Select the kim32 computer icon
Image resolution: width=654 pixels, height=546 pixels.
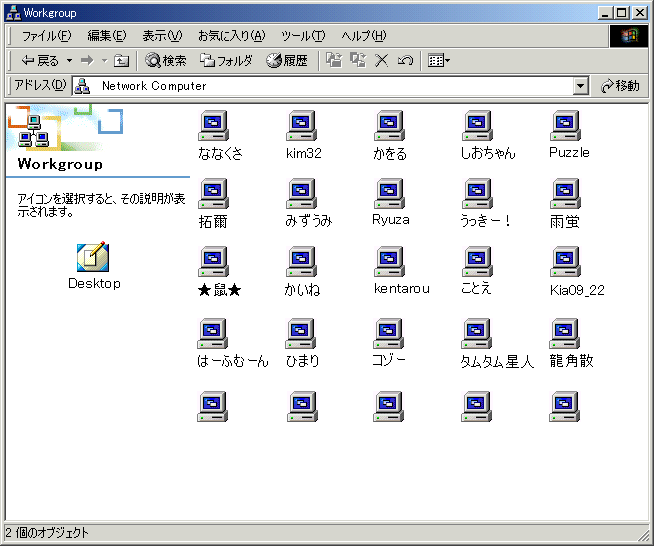(301, 127)
